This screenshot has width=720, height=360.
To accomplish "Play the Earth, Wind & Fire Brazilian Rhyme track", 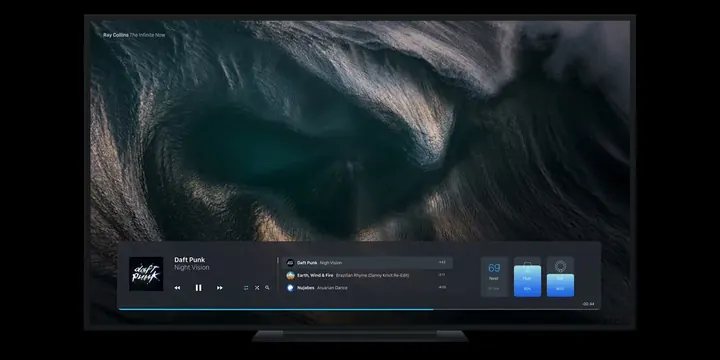I will point(367,276).
